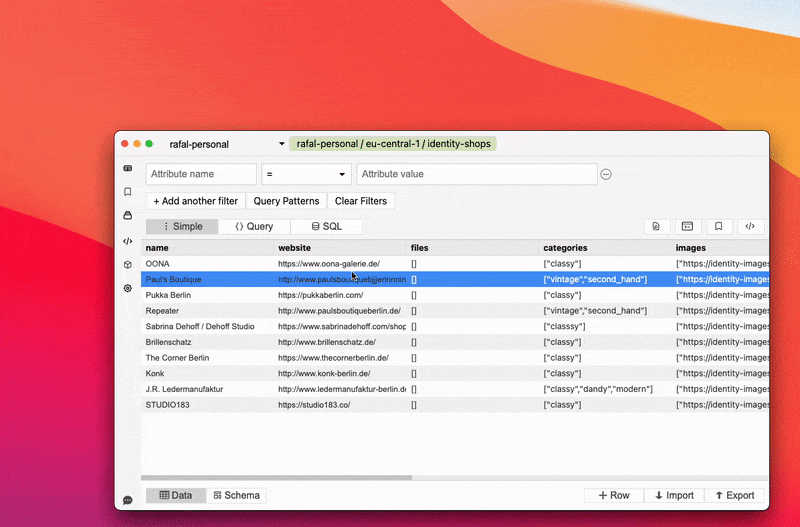Click the files column header
This screenshot has height=527, width=800.
(x=472, y=248)
